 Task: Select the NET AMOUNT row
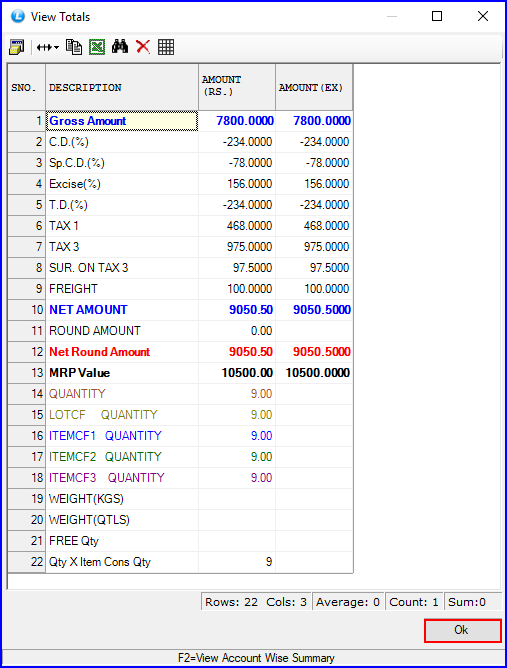[180, 310]
